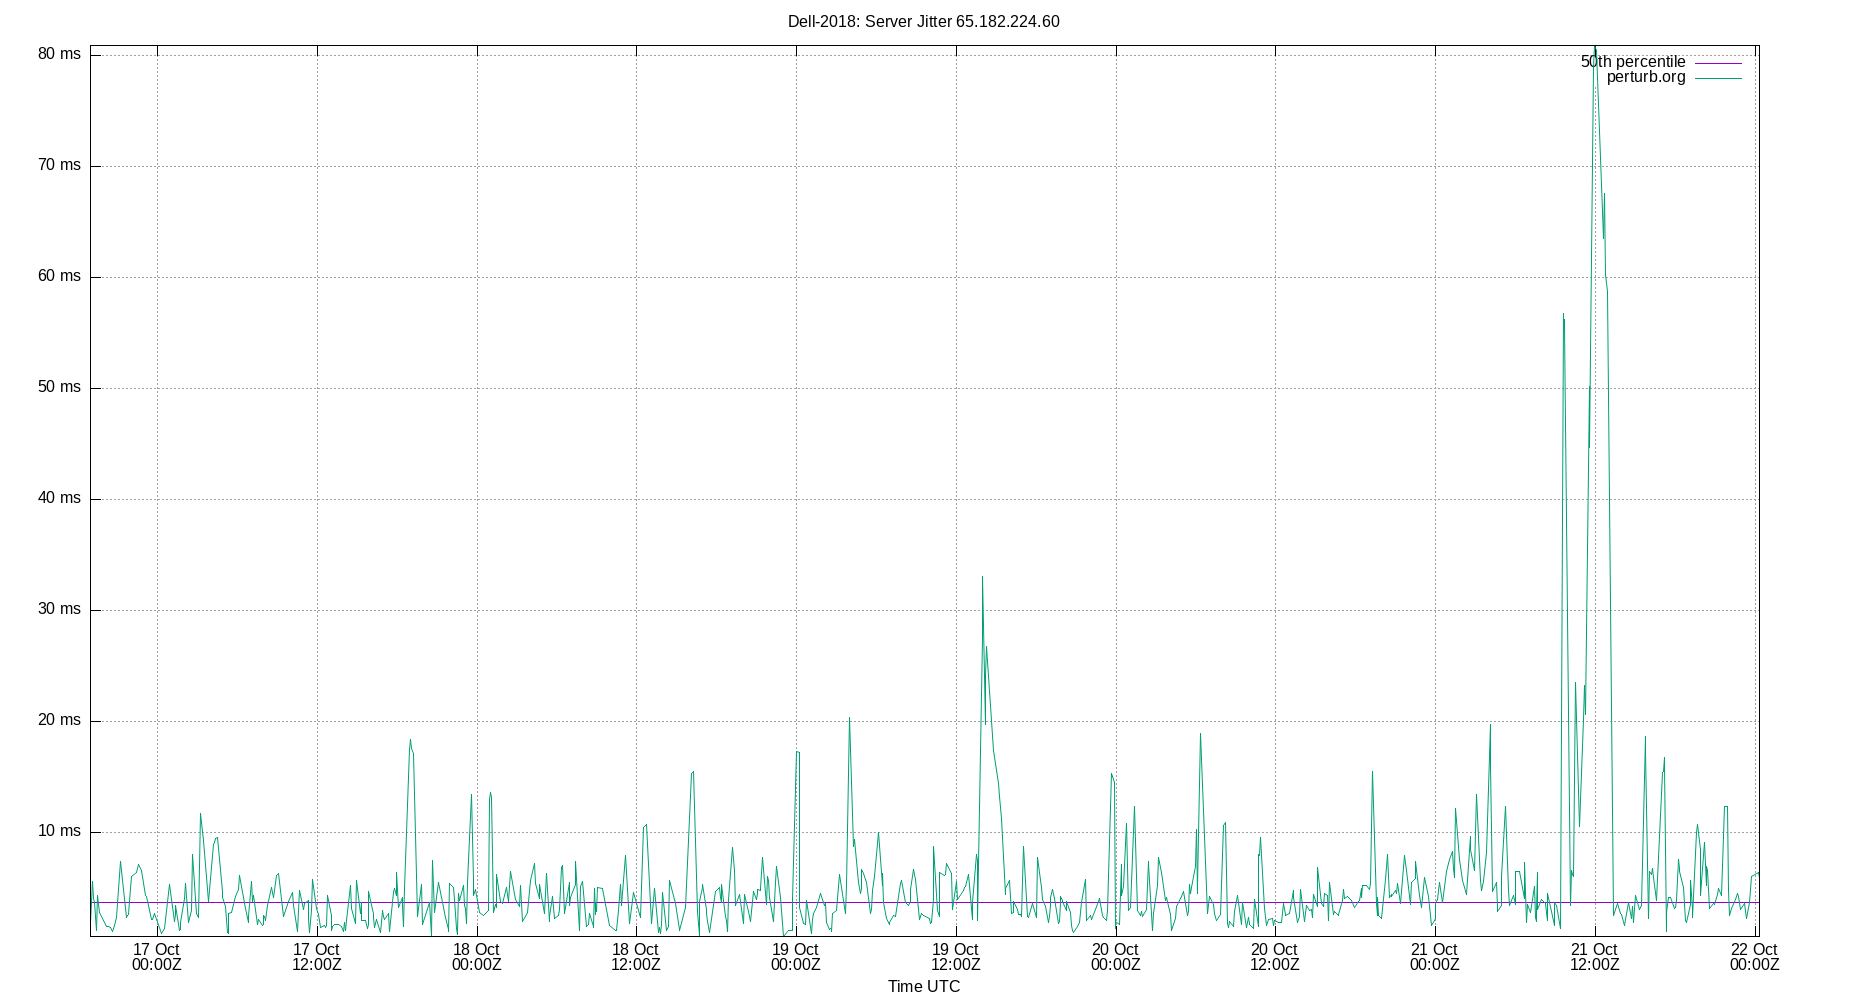The width and height of the screenshot is (1850, 1000).
Task: Click the '50 ms' y-axis label
Action: [x=59, y=387]
